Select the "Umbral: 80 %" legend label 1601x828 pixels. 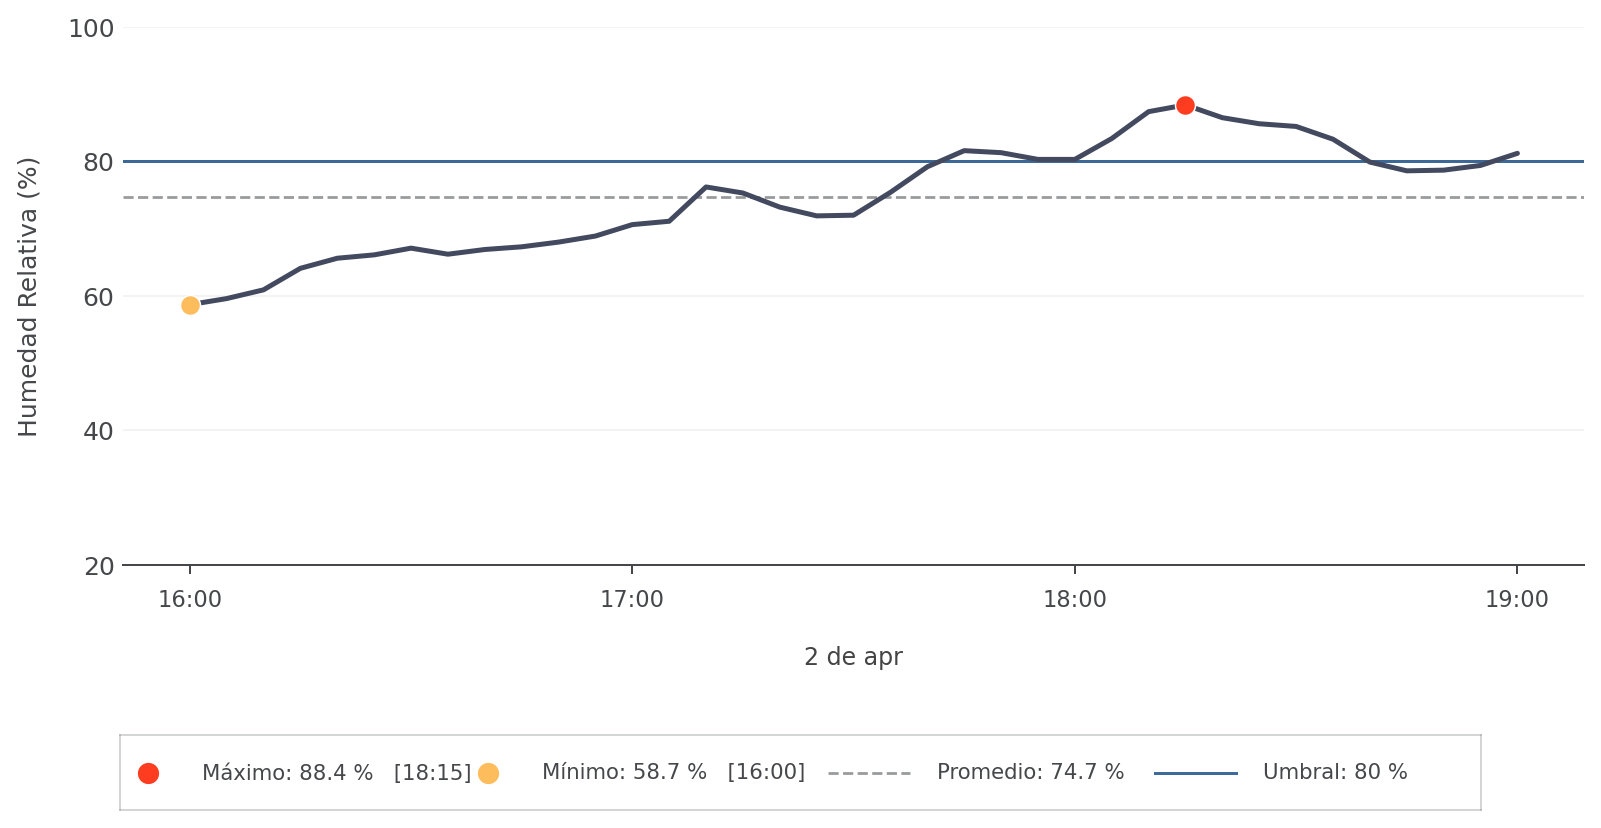(1335, 773)
